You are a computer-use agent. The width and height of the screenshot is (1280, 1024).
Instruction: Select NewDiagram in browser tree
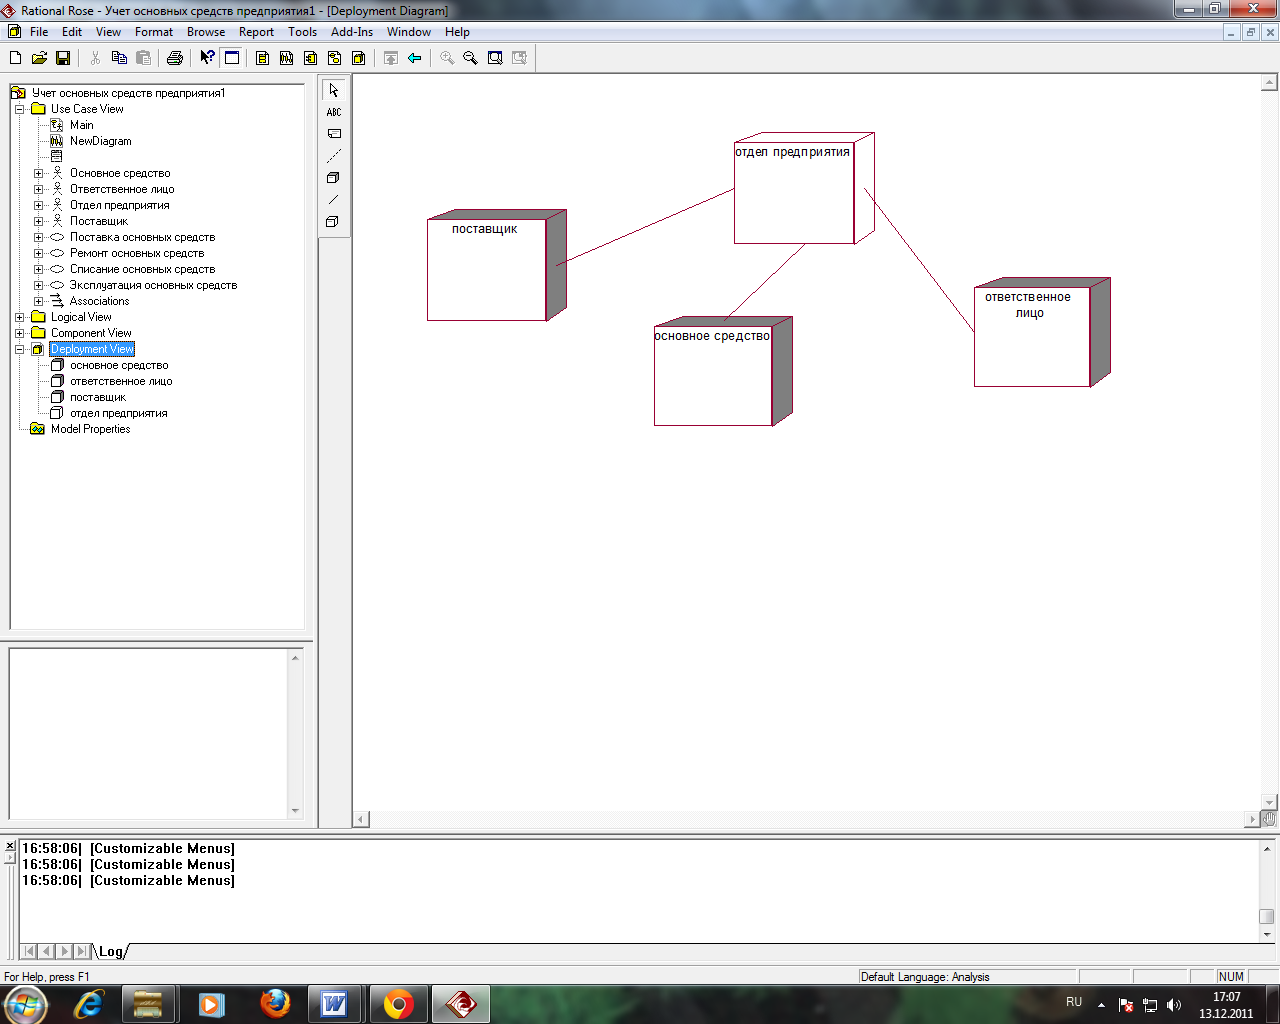tap(100, 141)
